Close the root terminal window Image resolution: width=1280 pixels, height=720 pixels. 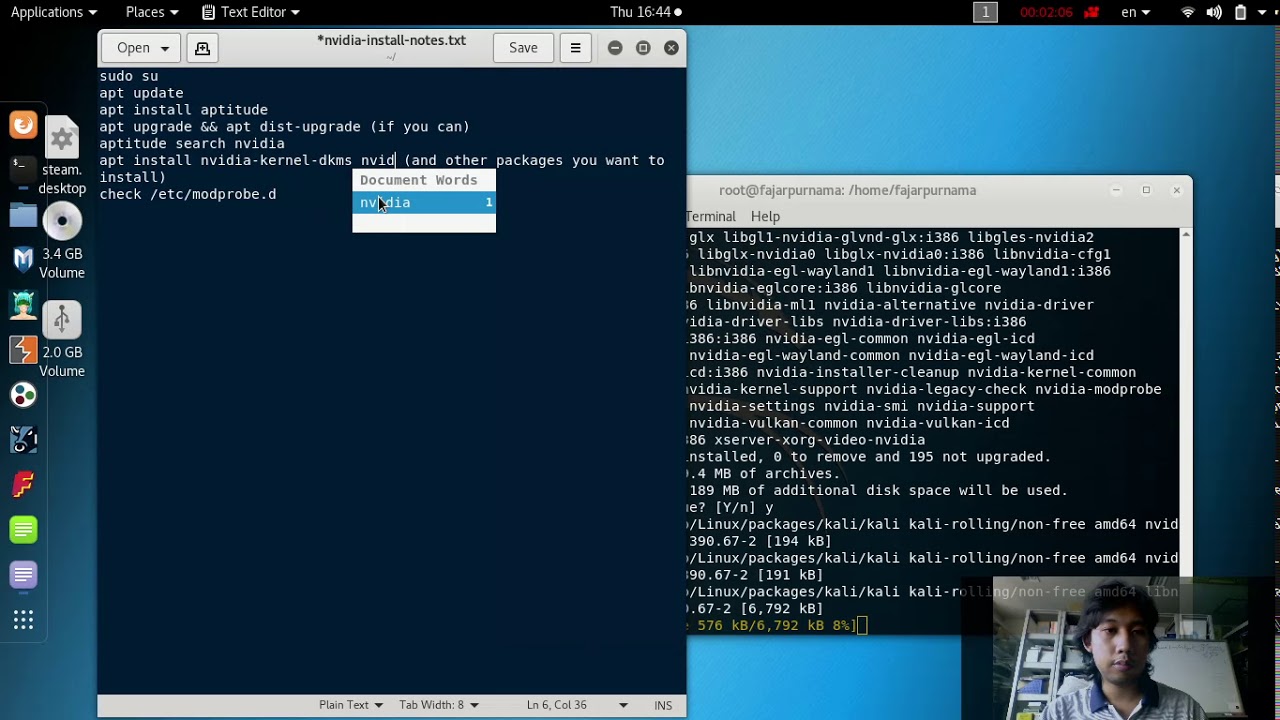[x=1176, y=190]
